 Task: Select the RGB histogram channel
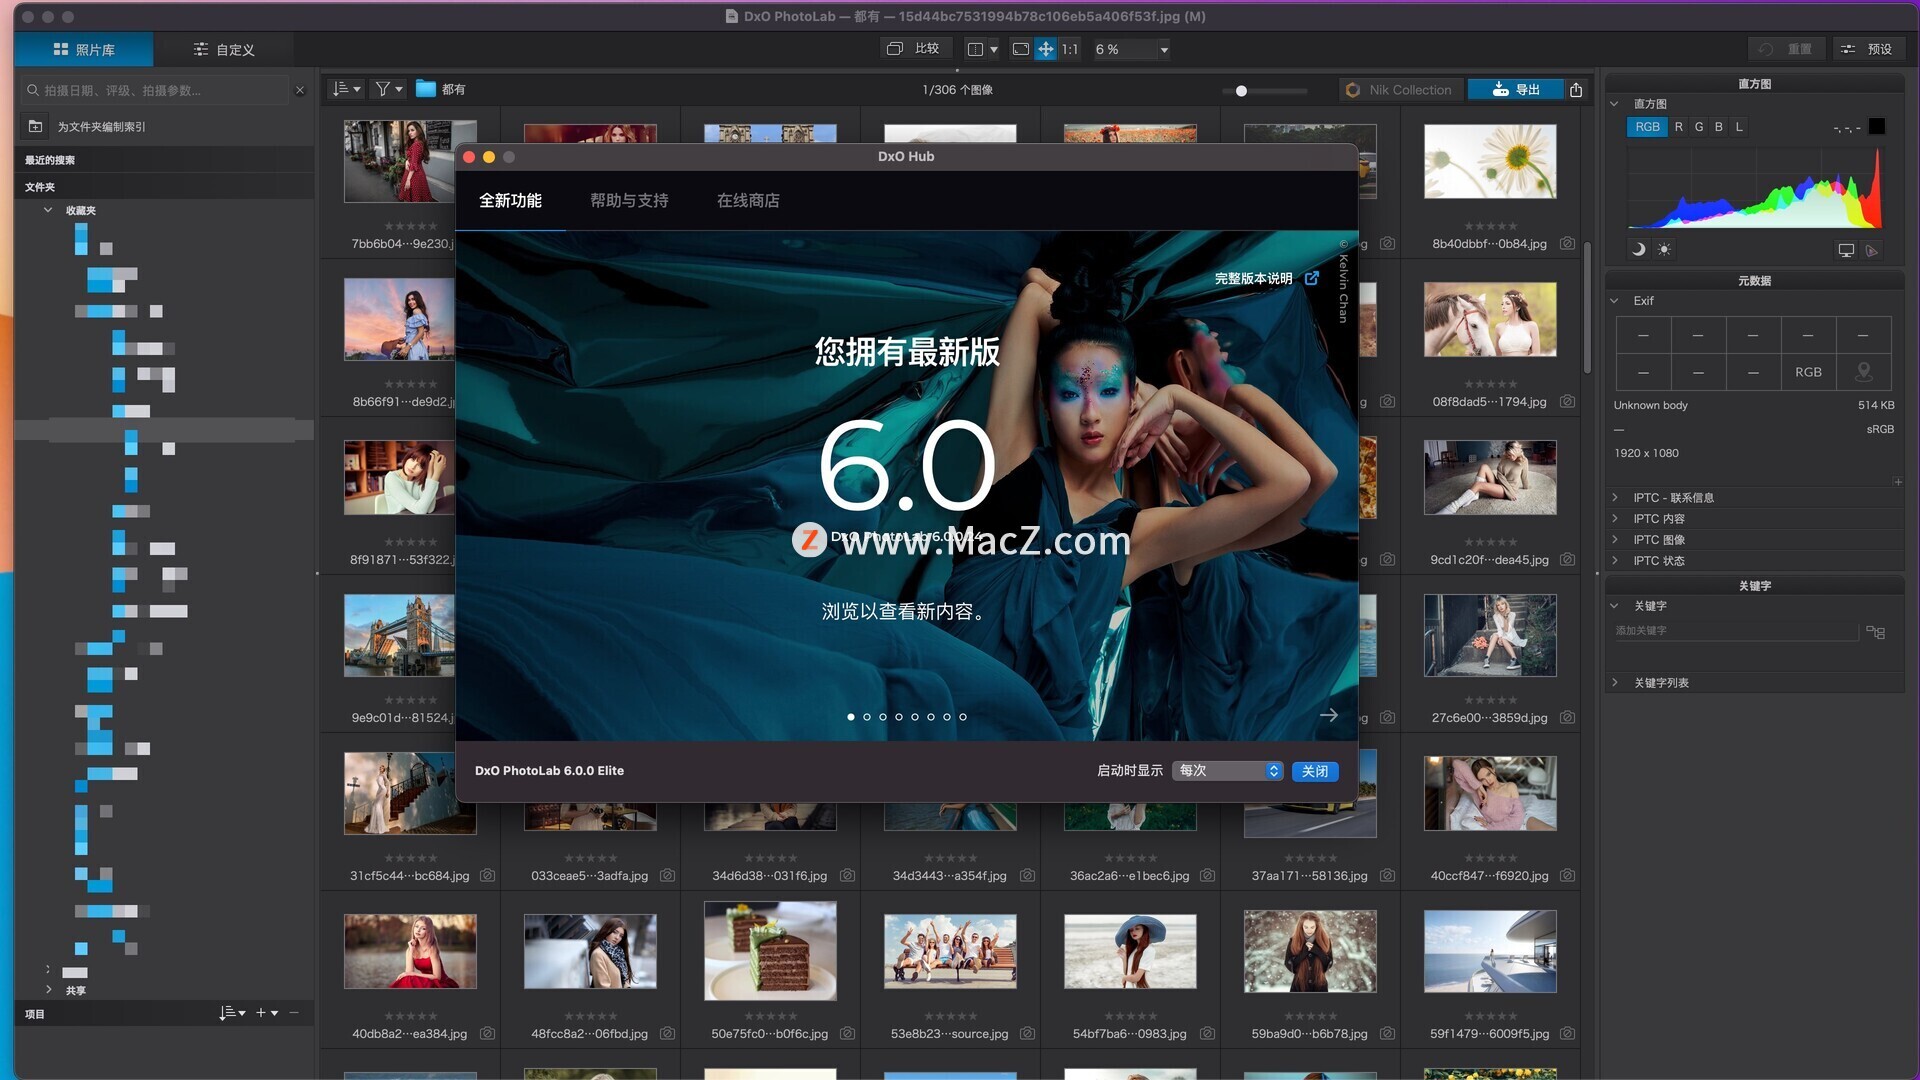[1647, 127]
